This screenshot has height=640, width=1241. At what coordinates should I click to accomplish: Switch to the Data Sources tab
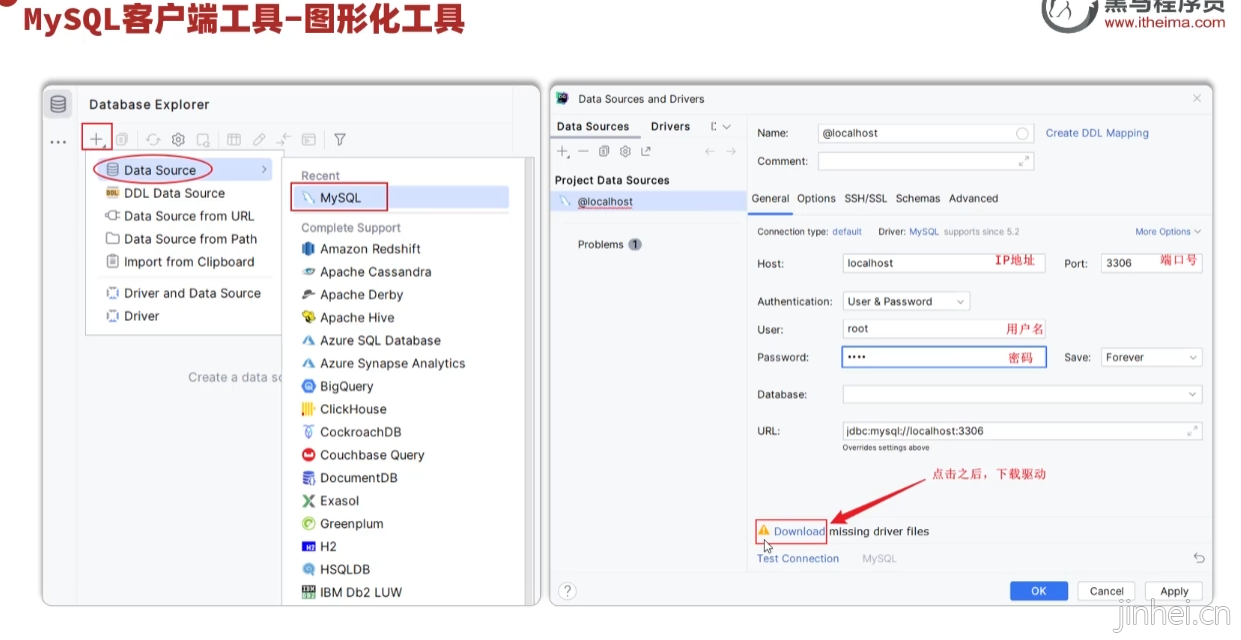tap(593, 126)
